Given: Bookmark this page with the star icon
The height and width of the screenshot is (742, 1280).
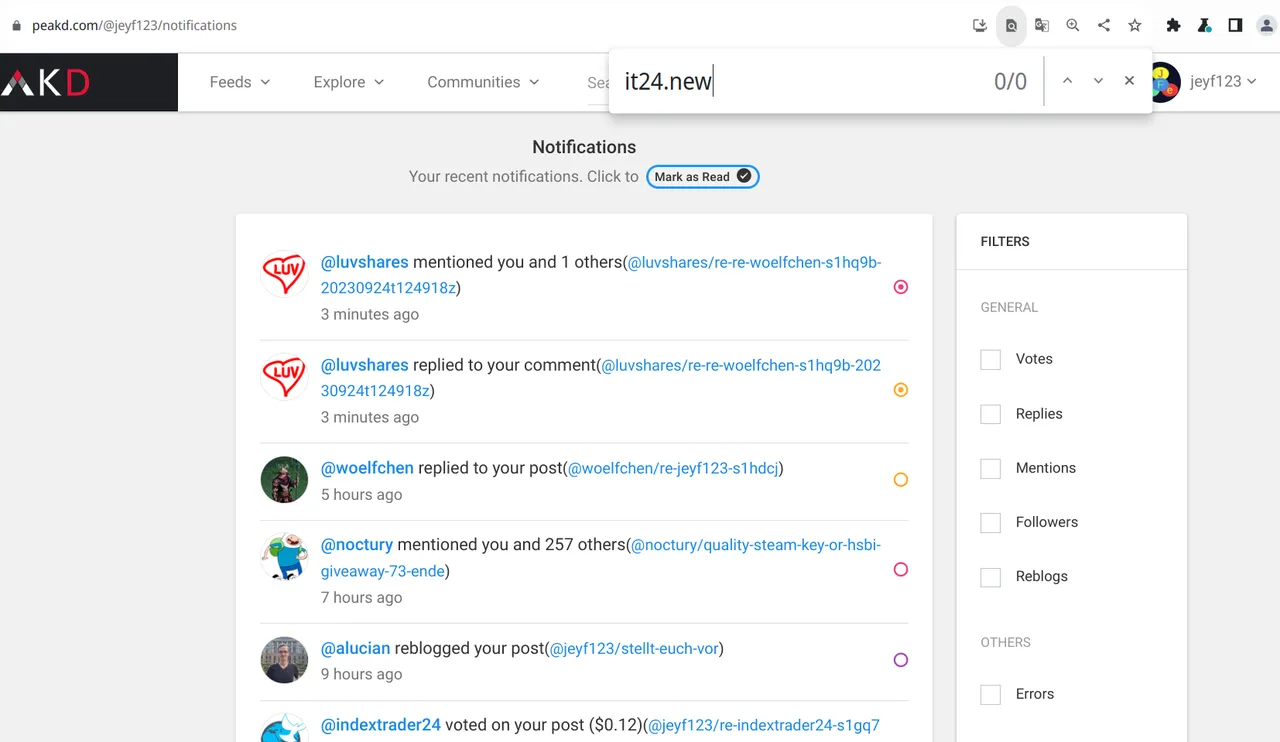Looking at the screenshot, I should (x=1135, y=26).
